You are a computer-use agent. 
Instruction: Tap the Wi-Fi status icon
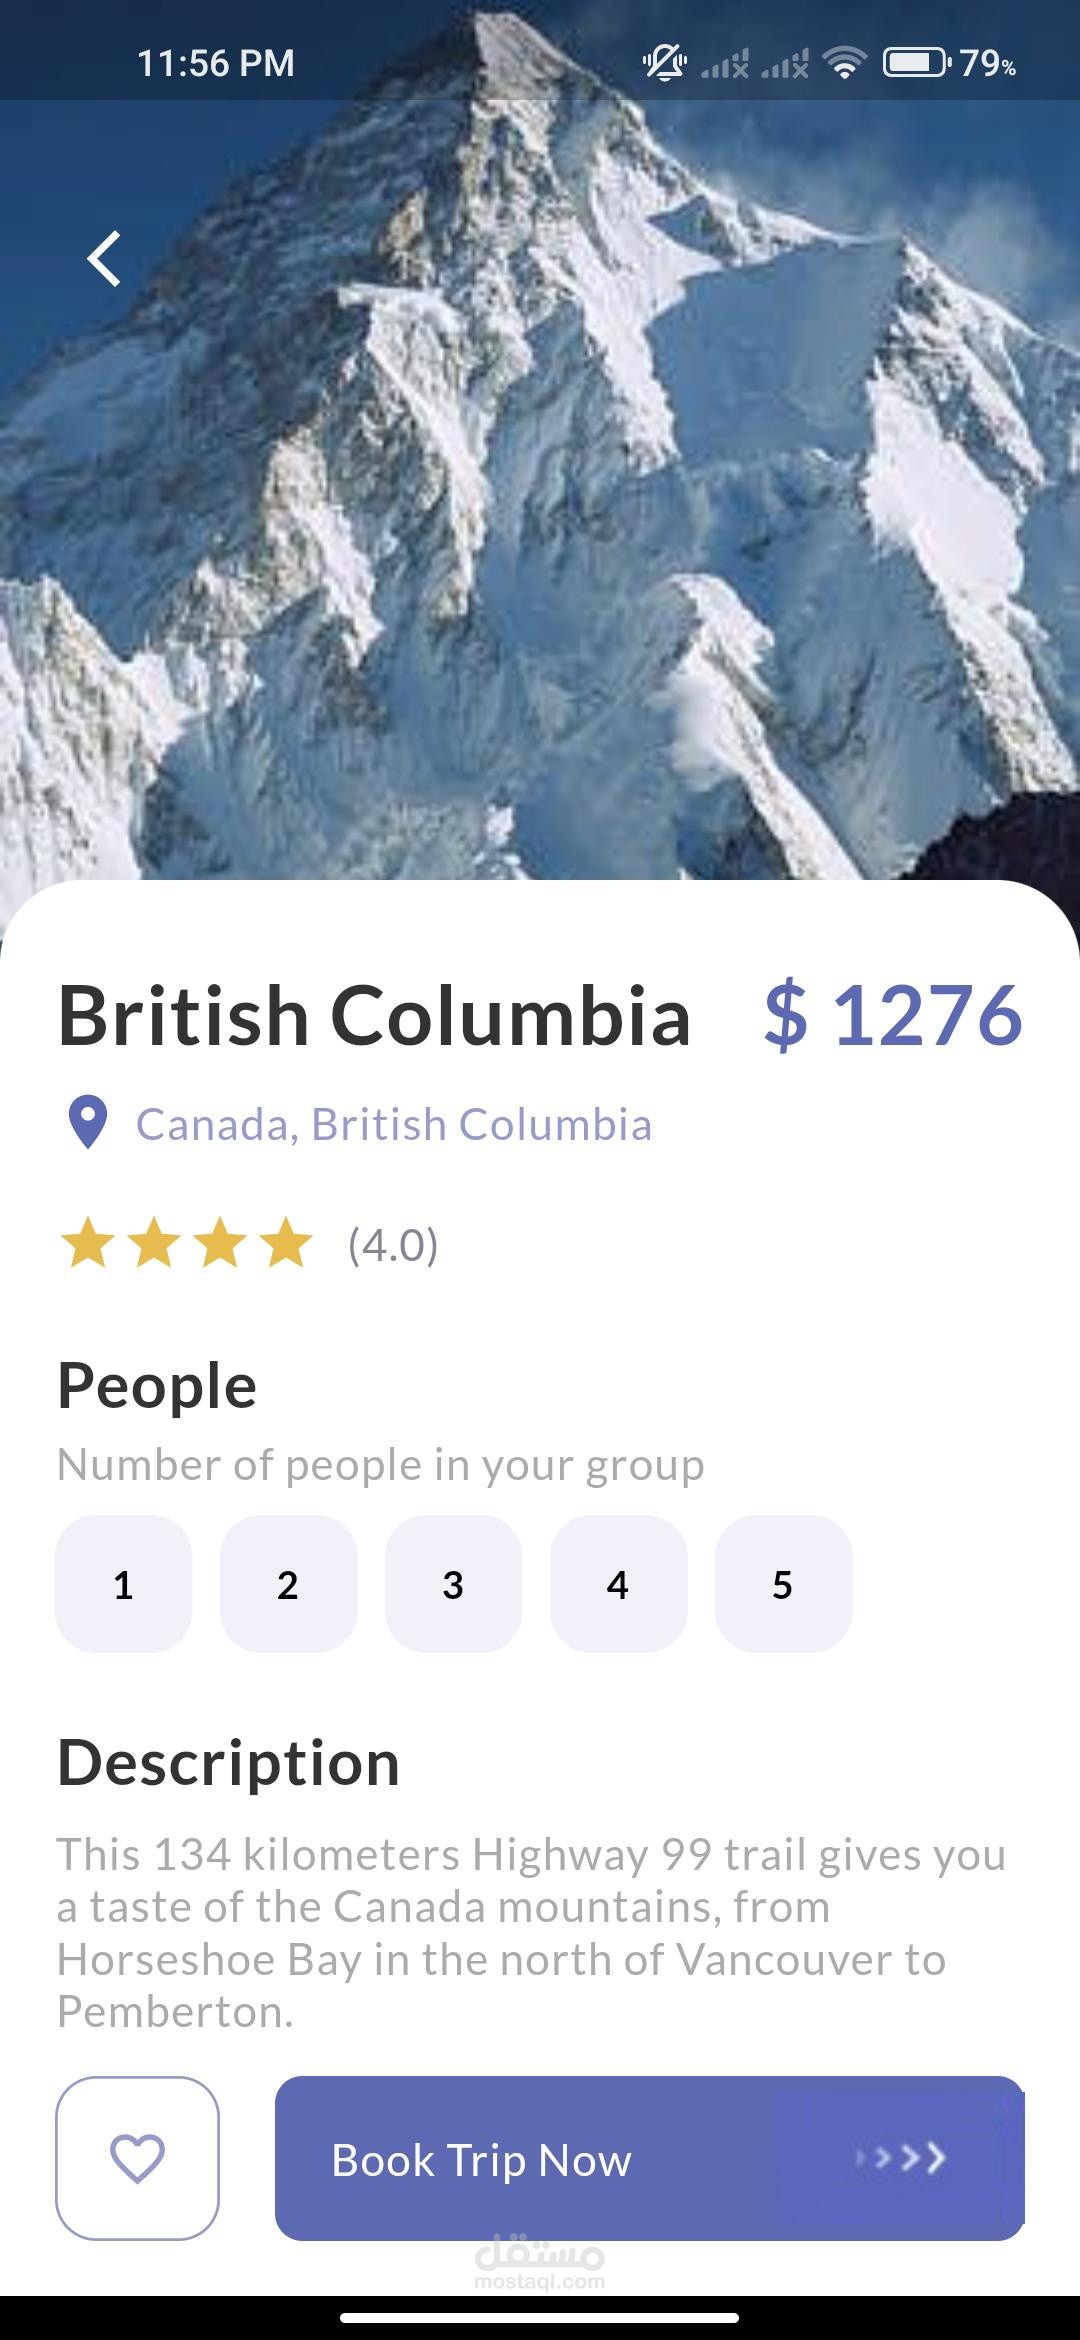click(844, 64)
